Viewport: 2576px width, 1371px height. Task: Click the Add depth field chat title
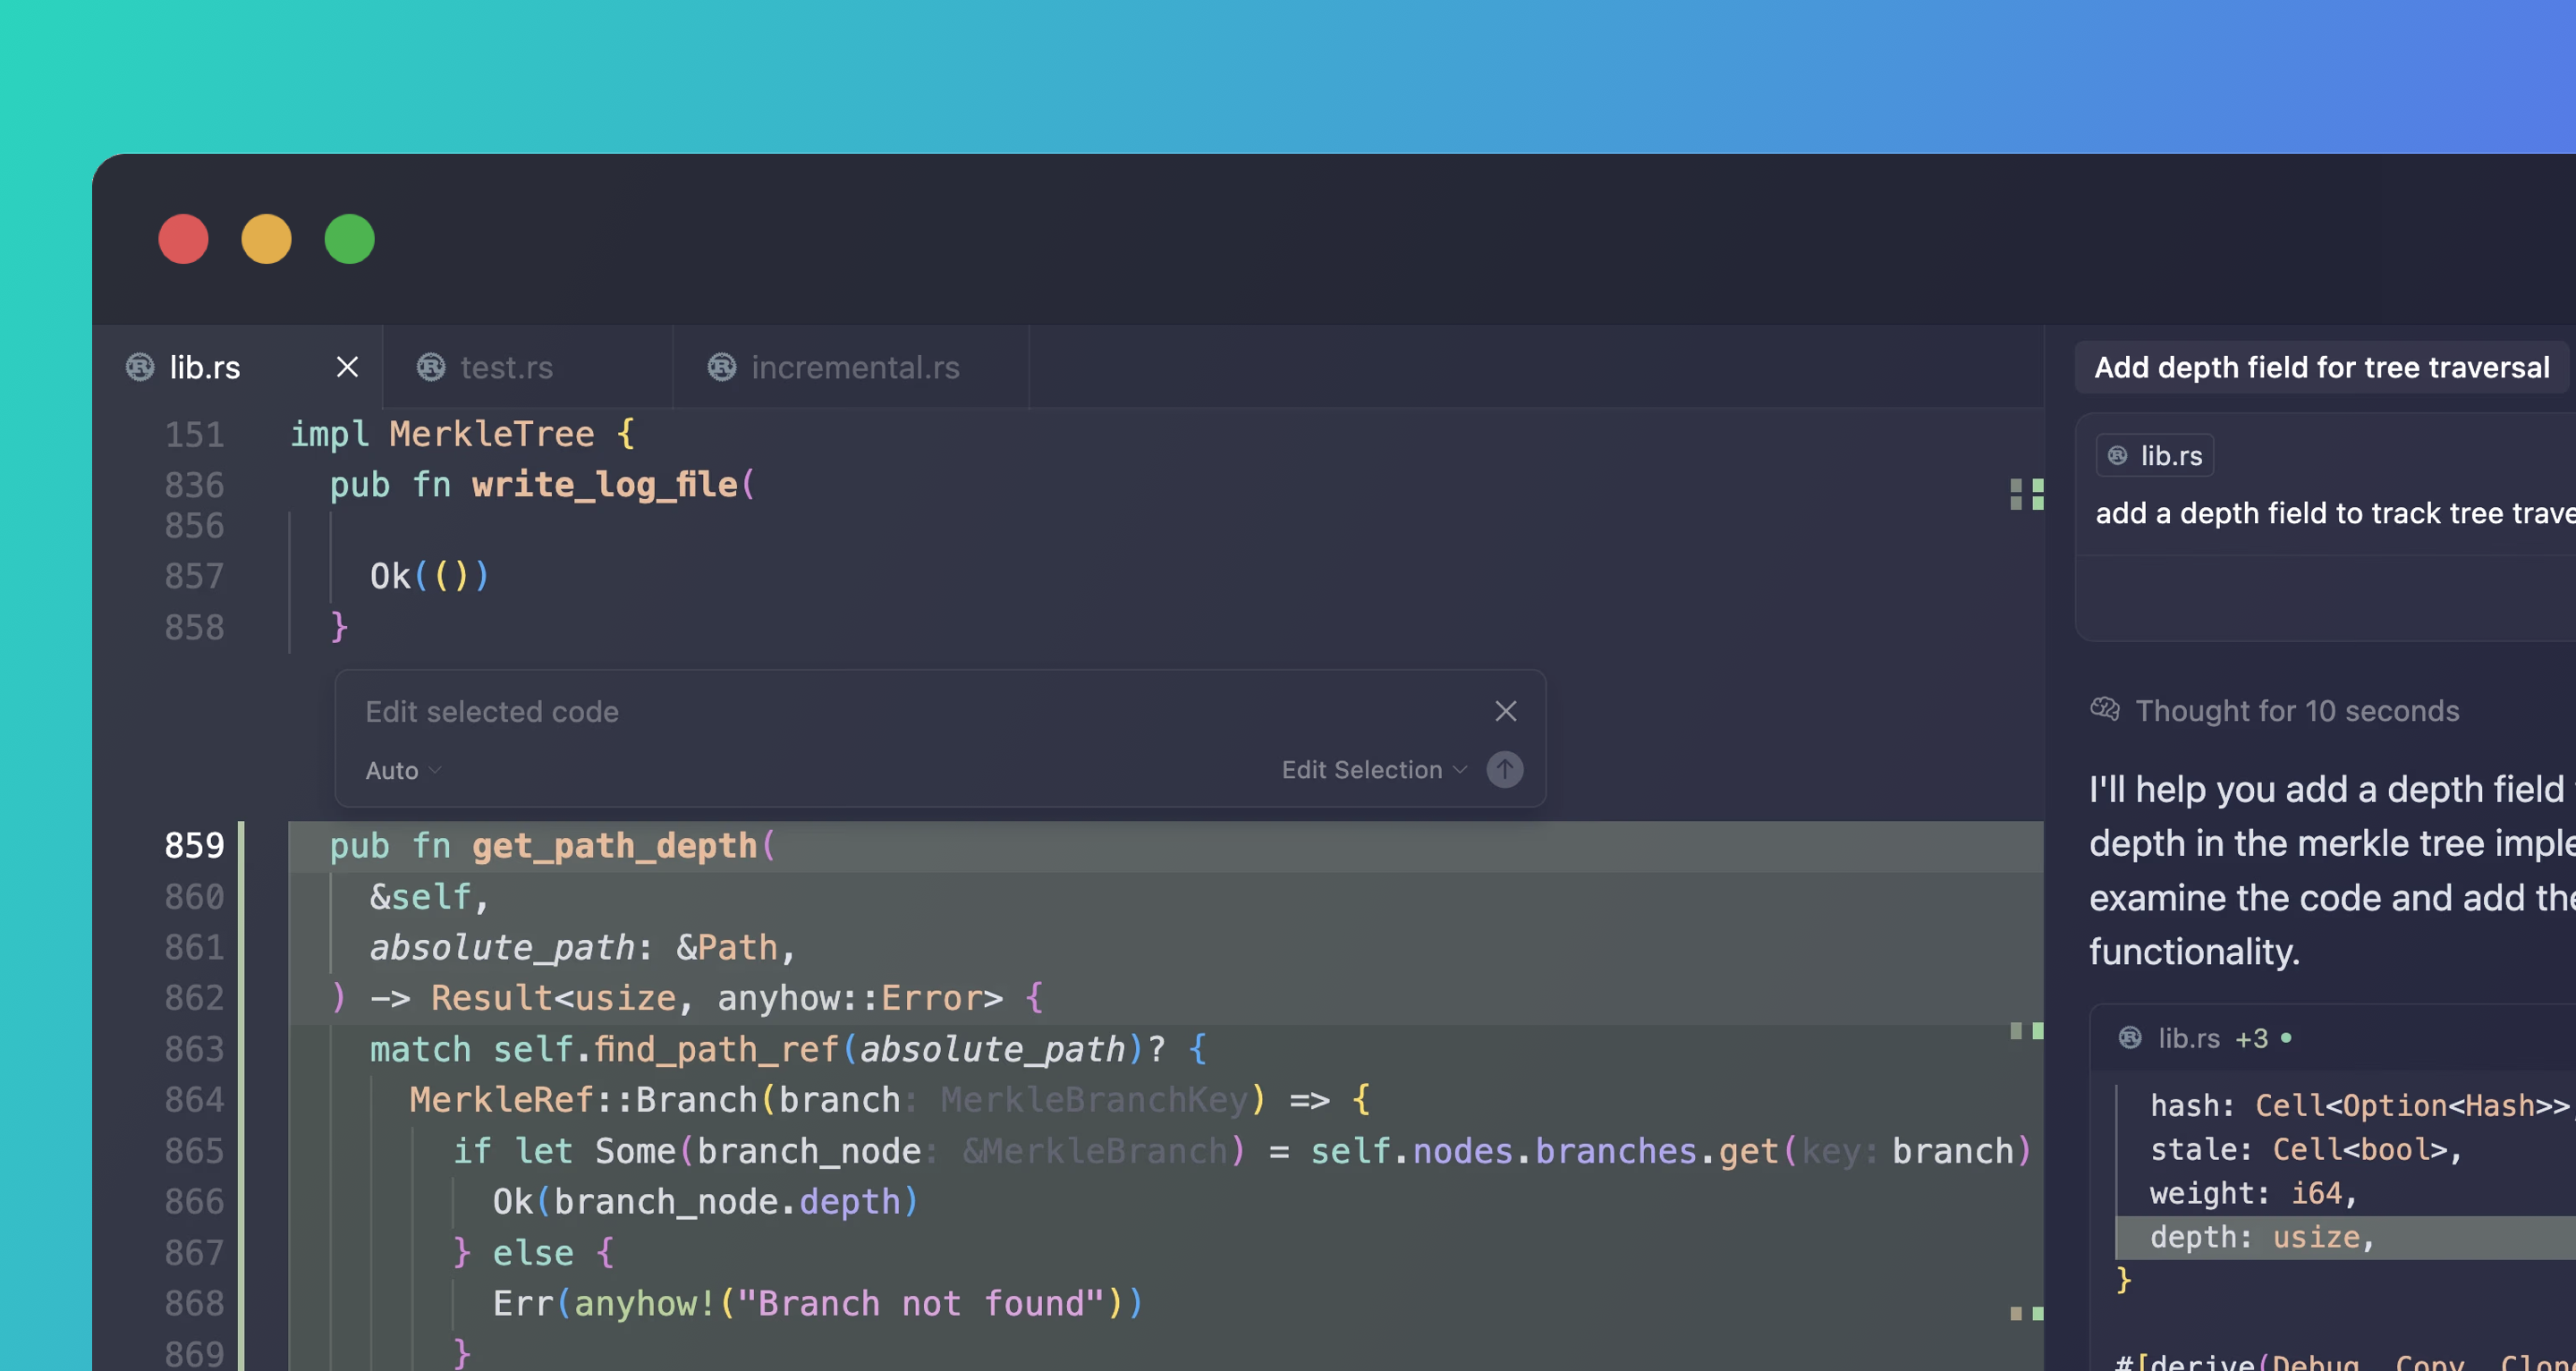(x=2321, y=367)
